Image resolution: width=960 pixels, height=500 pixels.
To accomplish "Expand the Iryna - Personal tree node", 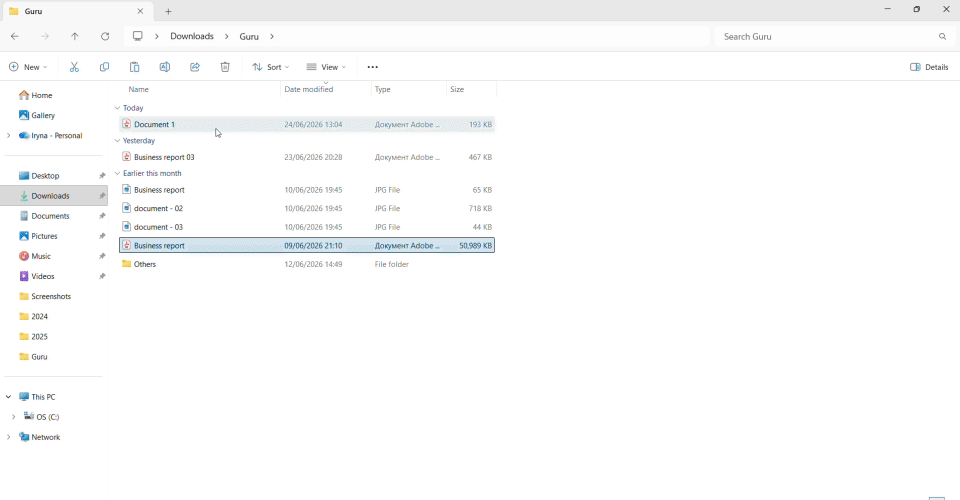I will coord(9,135).
